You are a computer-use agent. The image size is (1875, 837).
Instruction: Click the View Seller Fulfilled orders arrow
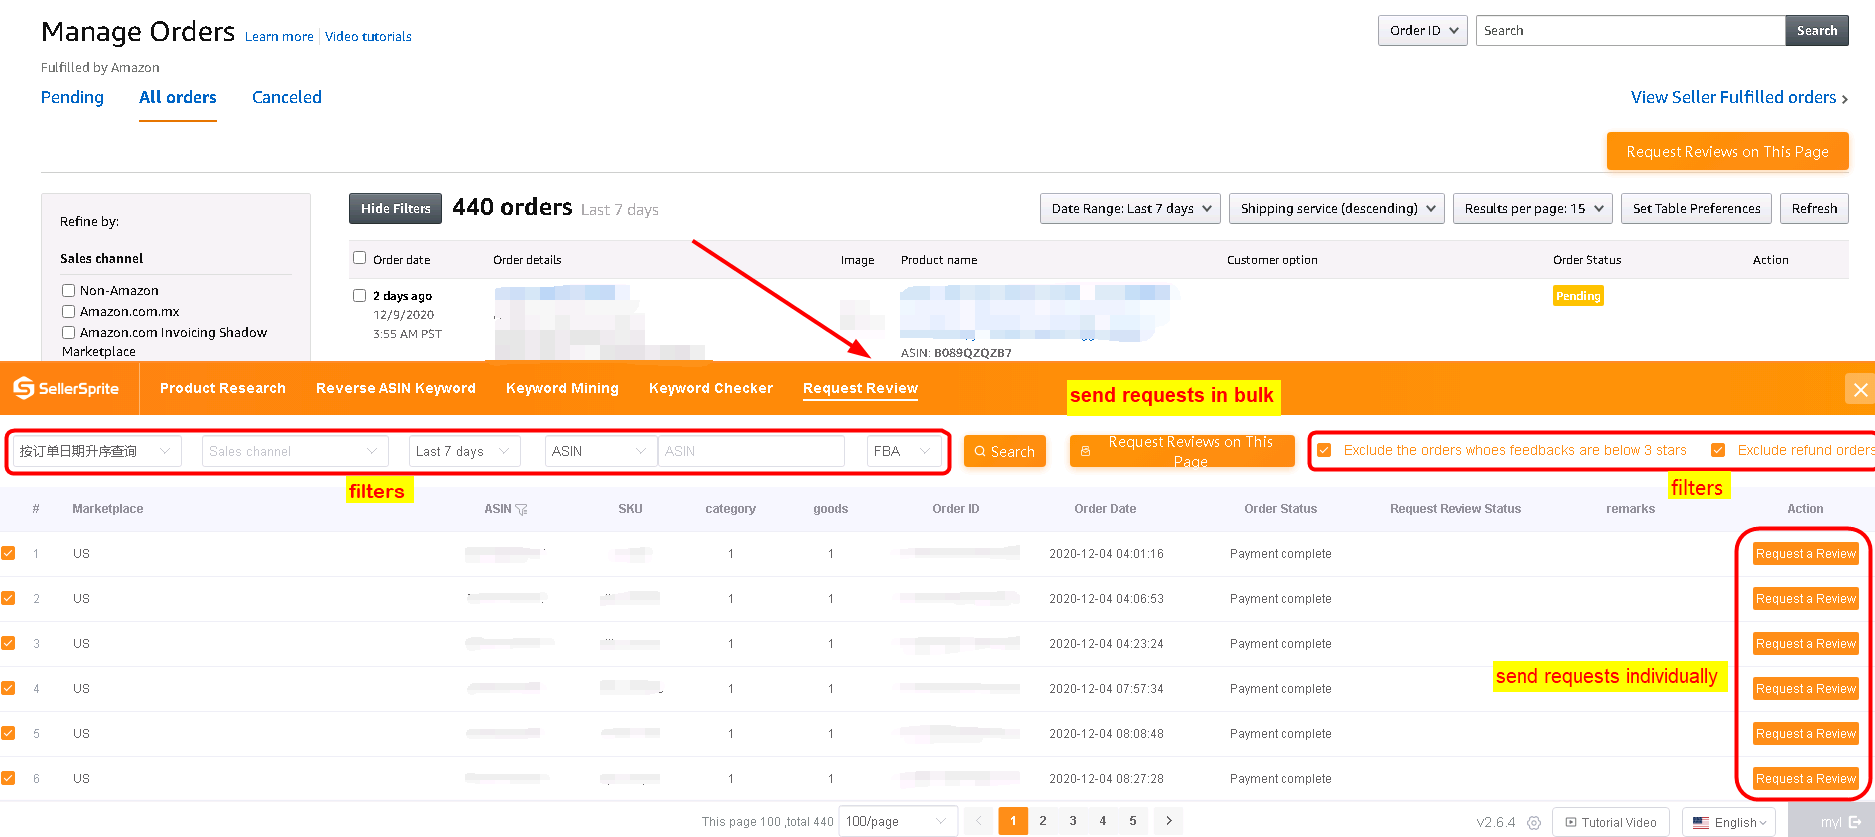pyautogui.click(x=1845, y=98)
